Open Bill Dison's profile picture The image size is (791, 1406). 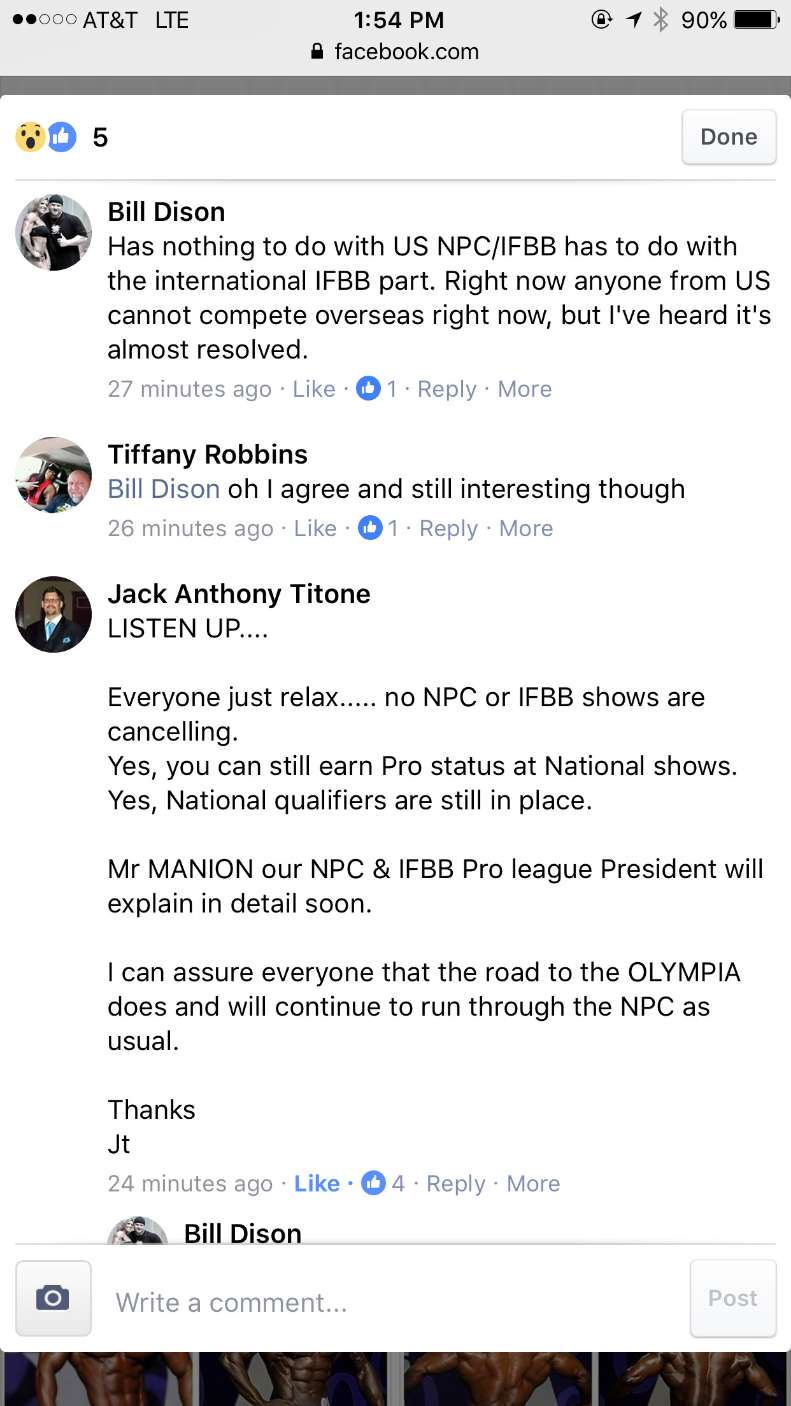[x=54, y=232]
